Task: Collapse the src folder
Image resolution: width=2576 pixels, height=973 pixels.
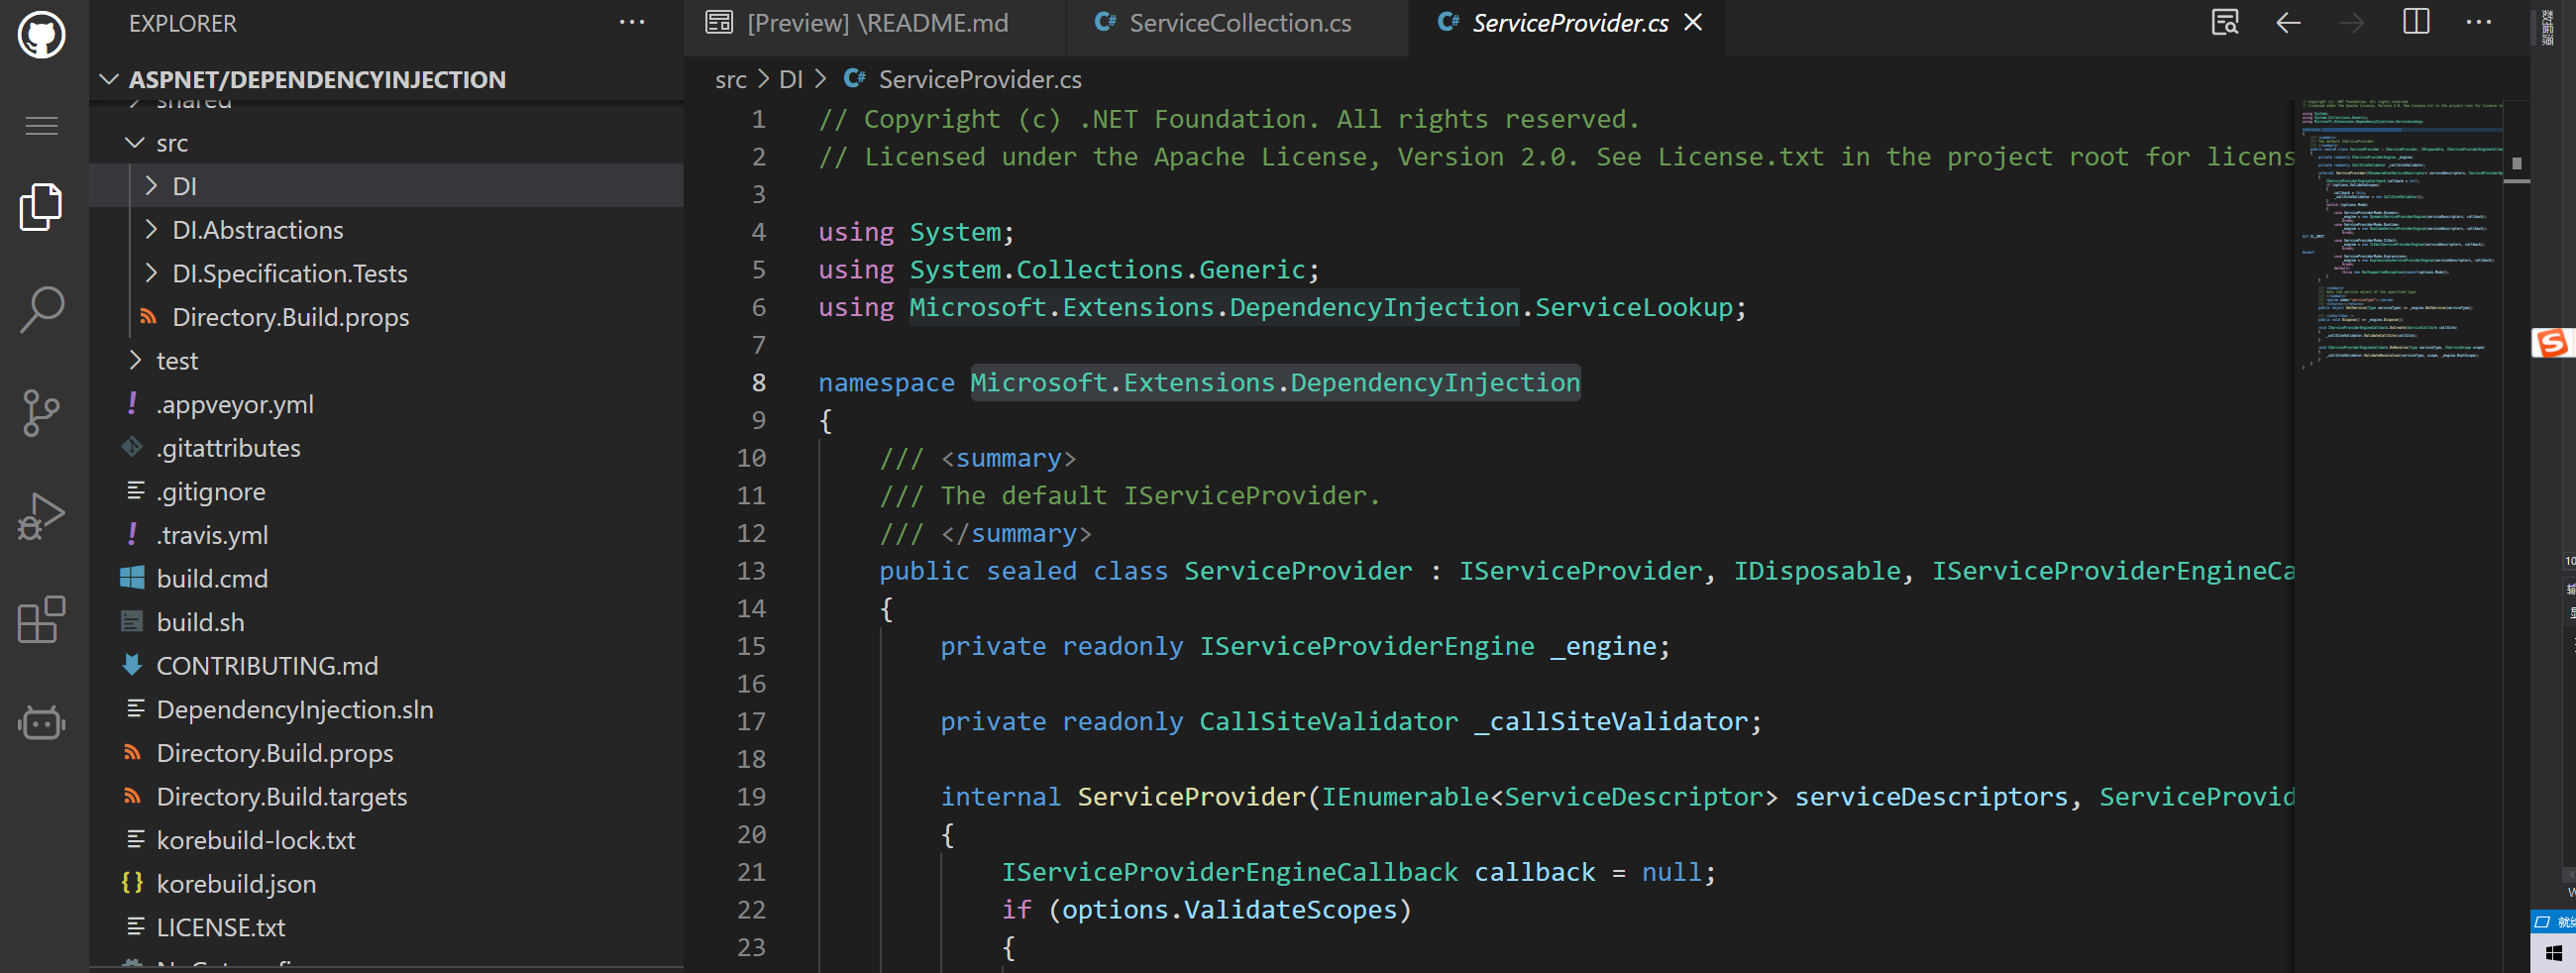Action: 134,143
